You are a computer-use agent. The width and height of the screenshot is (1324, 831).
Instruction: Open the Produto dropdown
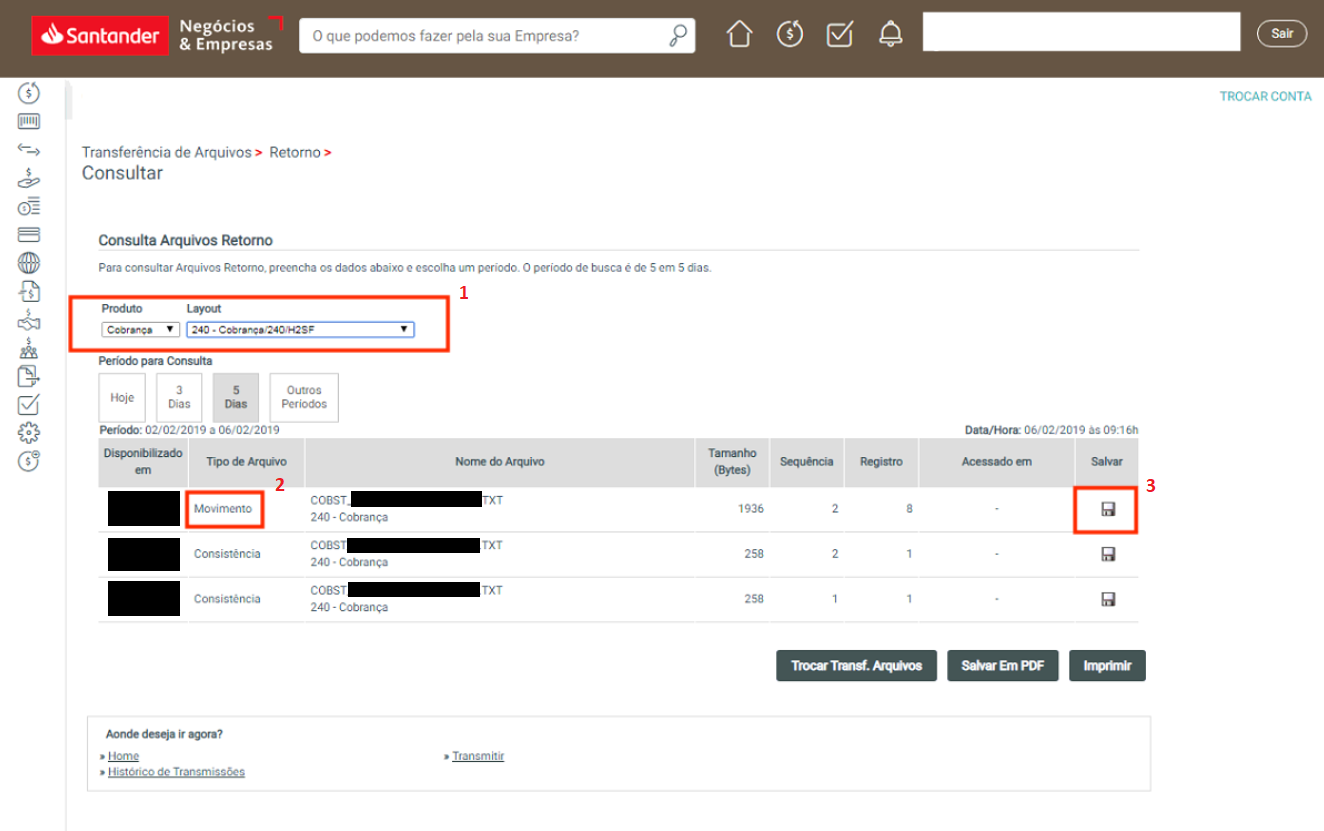[140, 329]
